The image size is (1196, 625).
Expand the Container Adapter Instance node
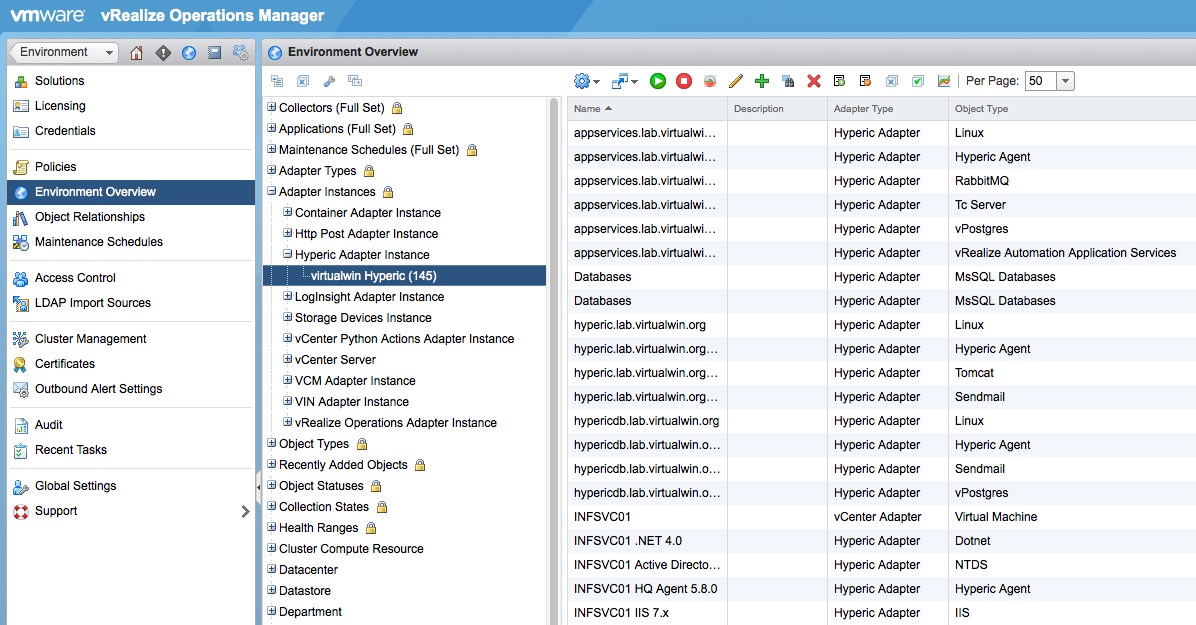(288, 212)
